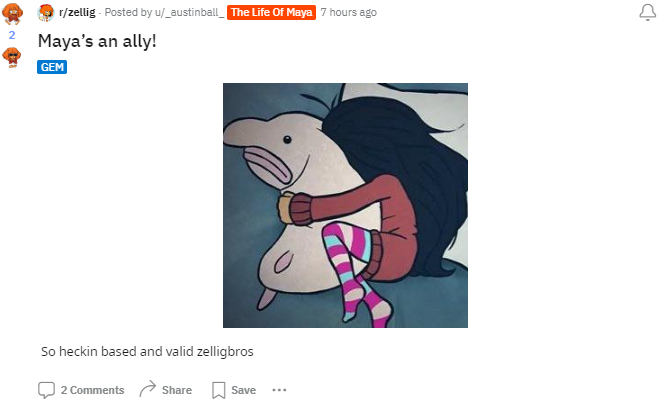Viewport: 660px width, 413px height.
Task: Click the '2 Comments' label
Action: pyautogui.click(x=92, y=390)
